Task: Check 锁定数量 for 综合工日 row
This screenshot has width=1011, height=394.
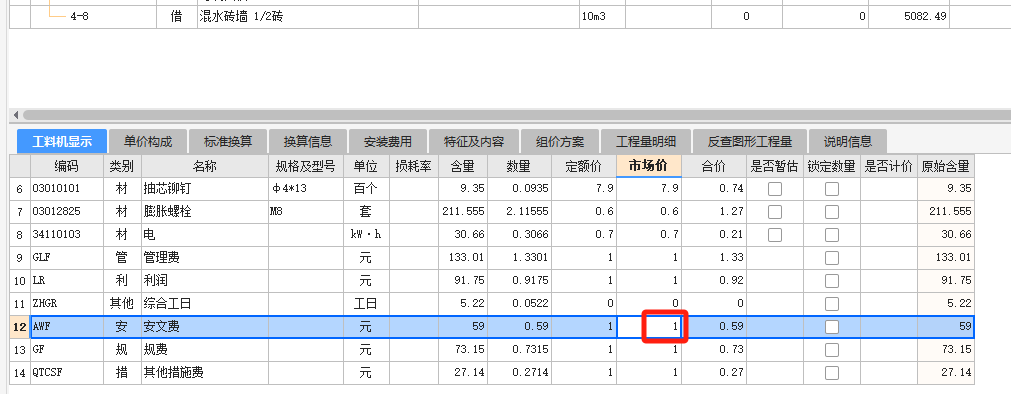Action: click(x=832, y=304)
